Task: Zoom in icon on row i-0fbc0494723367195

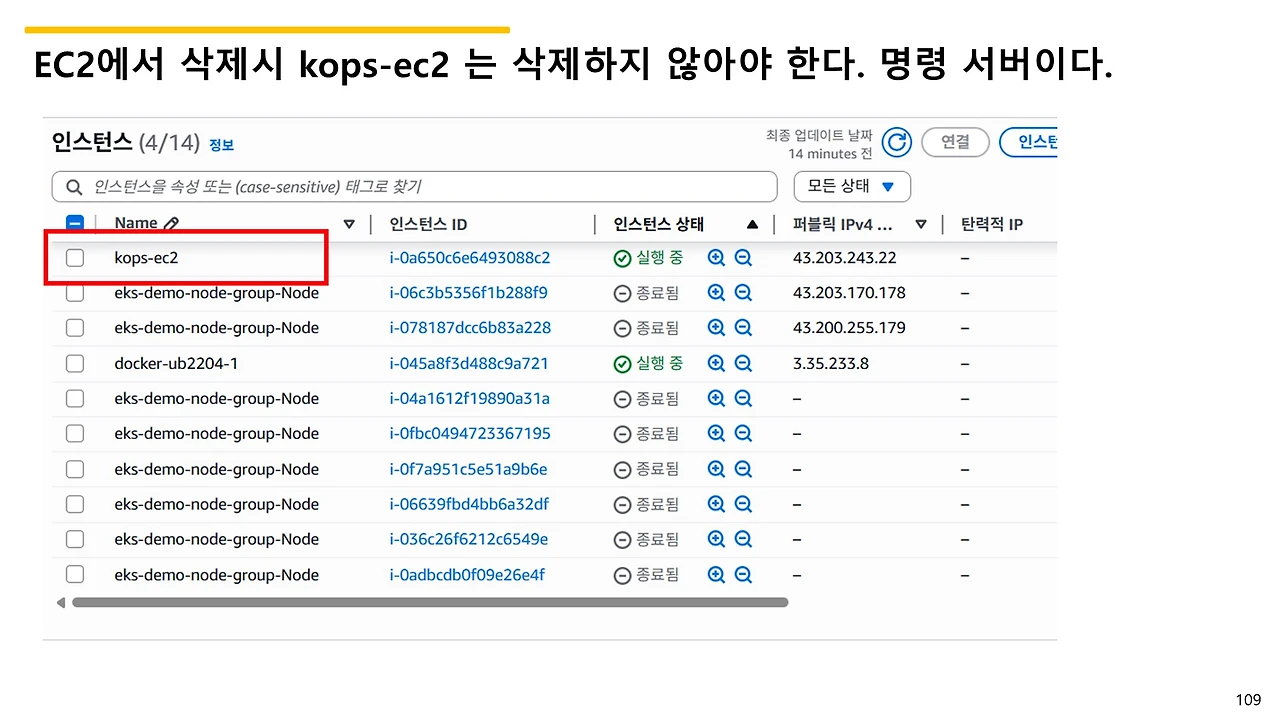Action: coord(716,434)
